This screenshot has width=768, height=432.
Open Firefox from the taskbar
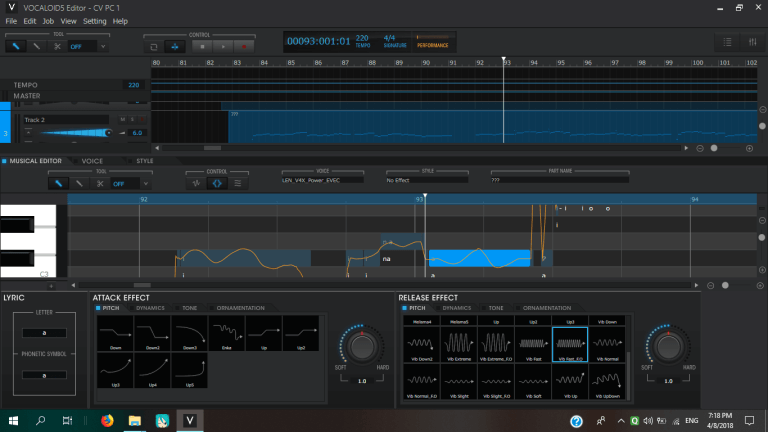tap(107, 421)
